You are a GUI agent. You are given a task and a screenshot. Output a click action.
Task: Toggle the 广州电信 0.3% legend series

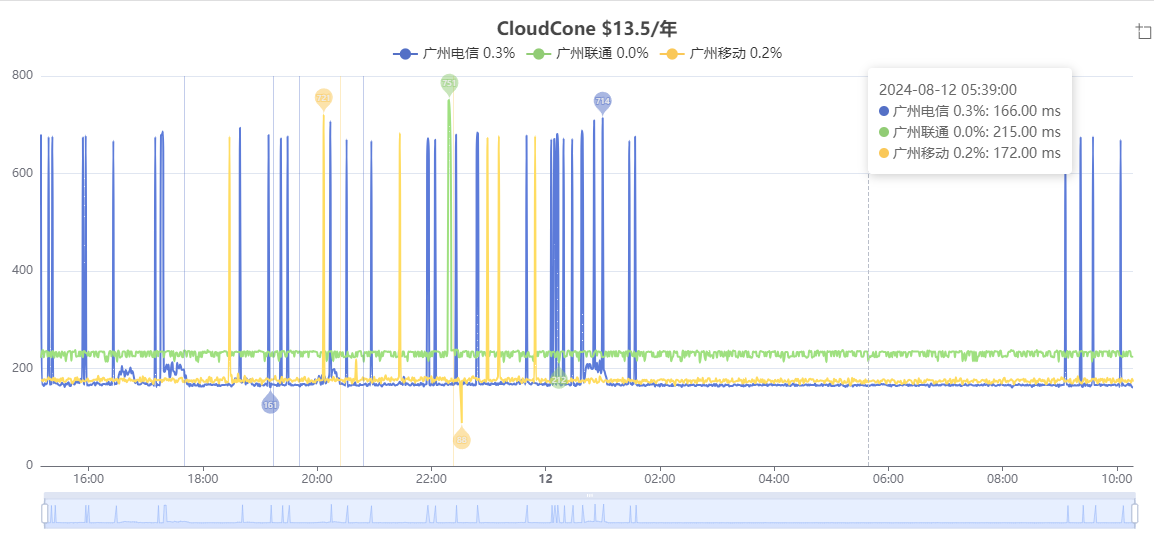[454, 53]
